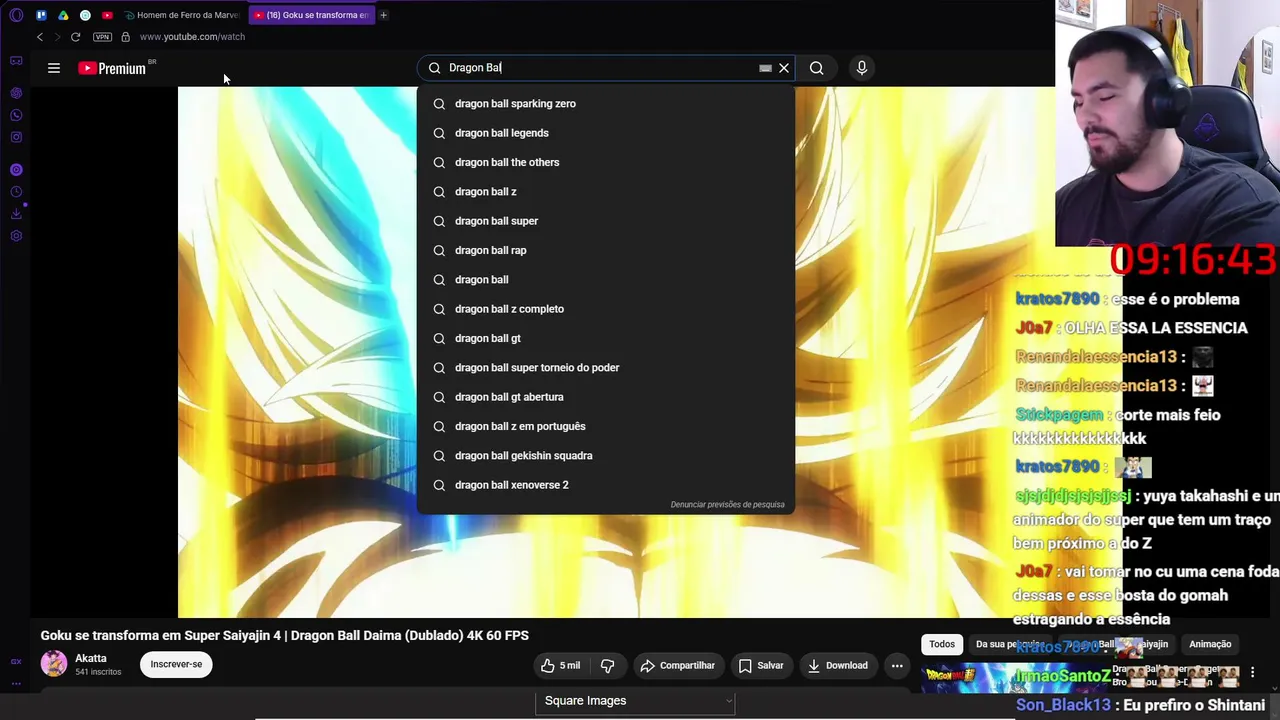Image resolution: width=1280 pixels, height=720 pixels.
Task: Open the pinned YouTube tab icon
Action: (107, 15)
